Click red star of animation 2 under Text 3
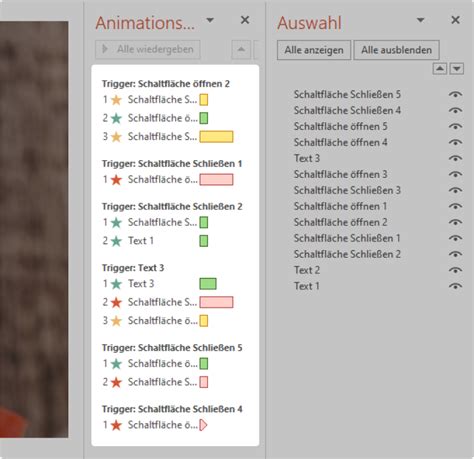The image size is (474, 459). click(x=116, y=302)
